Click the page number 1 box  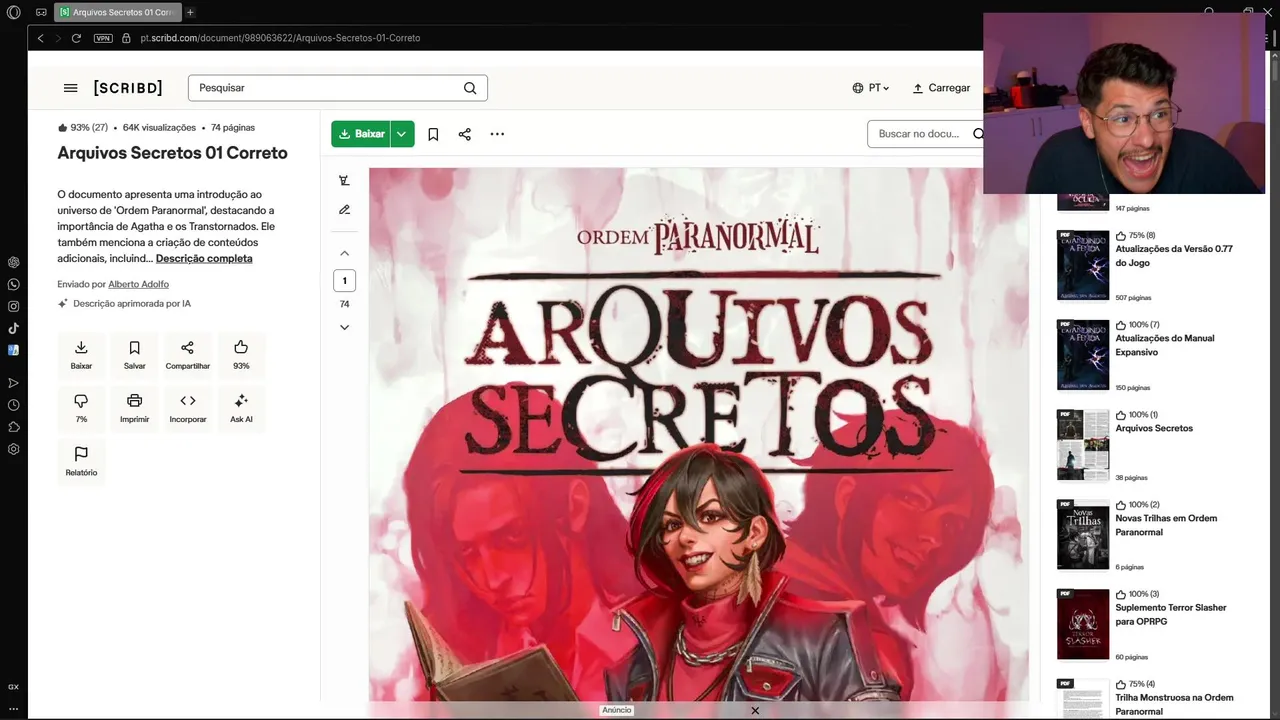point(344,281)
